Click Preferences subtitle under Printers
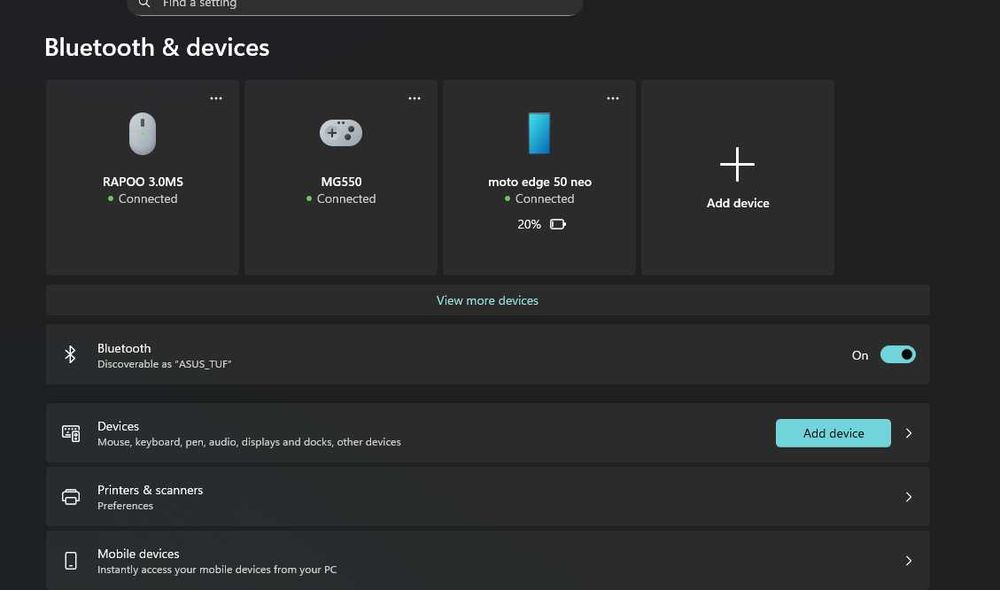This screenshot has height=590, width=1000. (125, 506)
